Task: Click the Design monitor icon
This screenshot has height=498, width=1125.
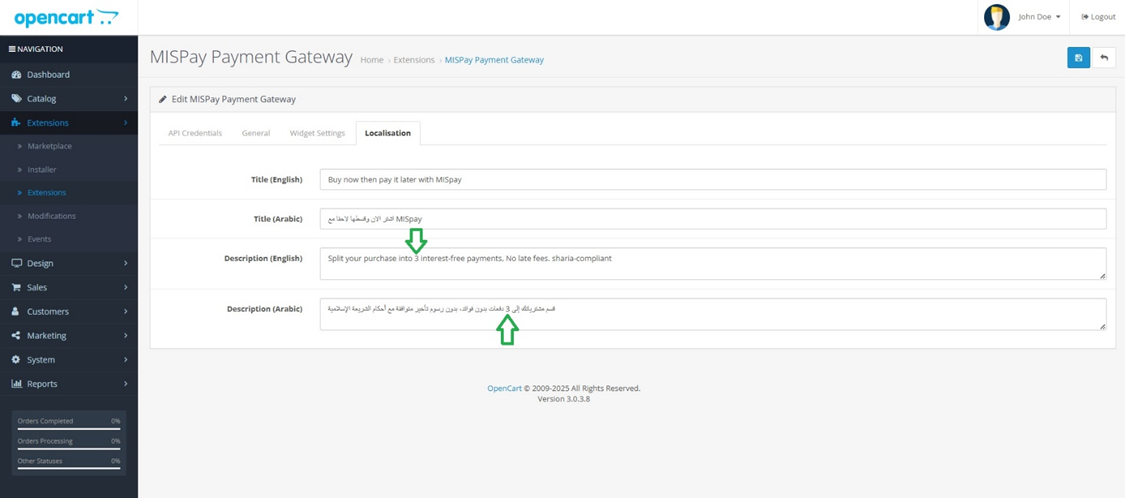Action: coord(17,263)
